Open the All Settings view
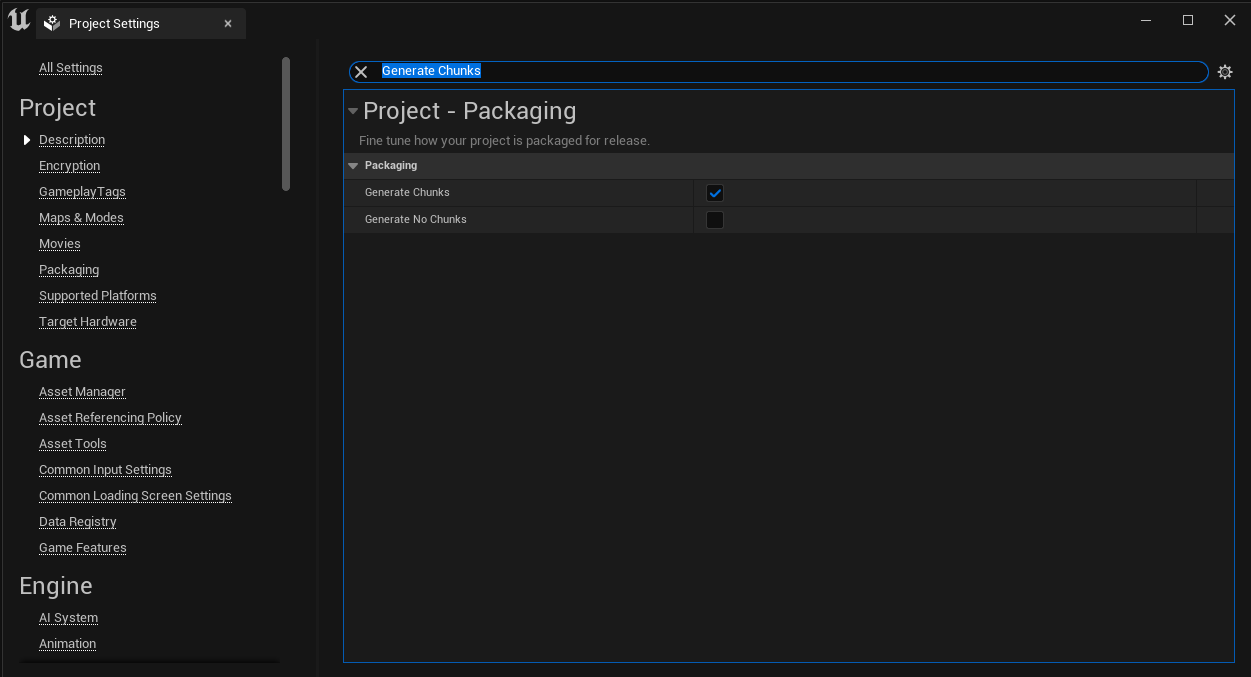This screenshot has width=1251, height=677. pos(70,67)
